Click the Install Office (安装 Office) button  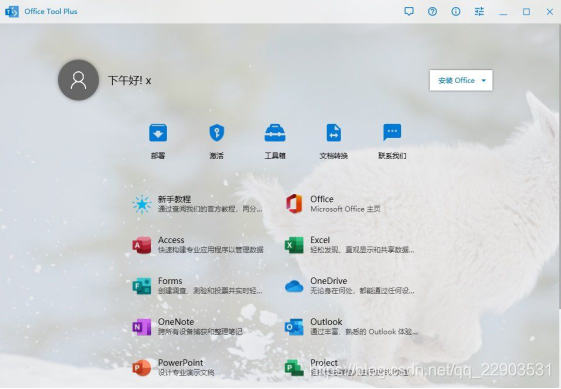pos(461,80)
